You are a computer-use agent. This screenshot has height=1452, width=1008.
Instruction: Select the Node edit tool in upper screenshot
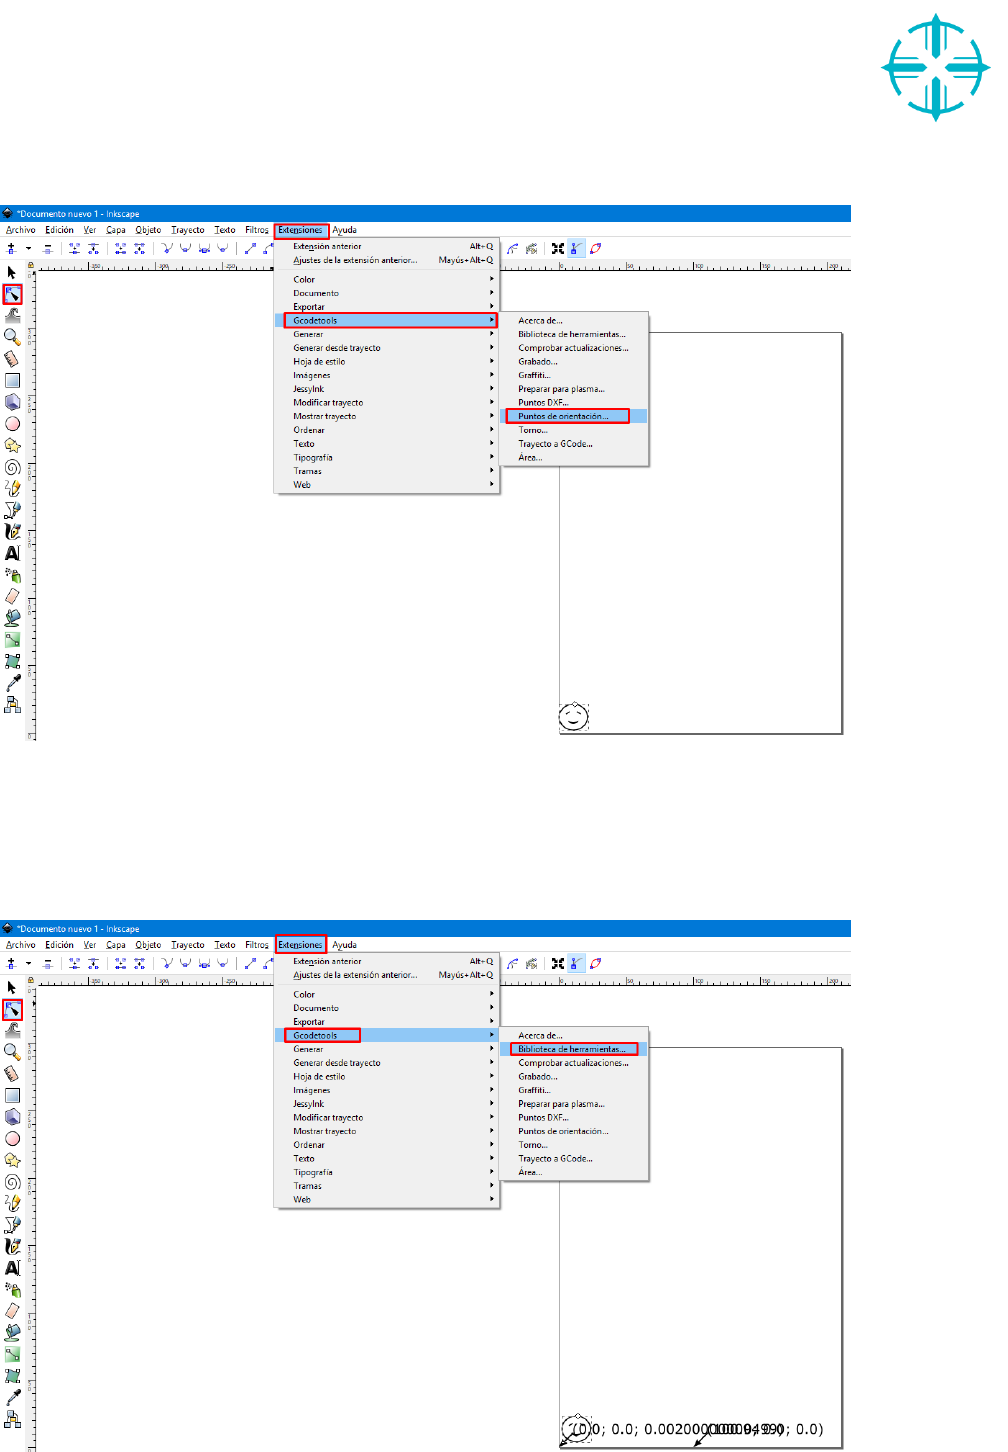pos(12,294)
